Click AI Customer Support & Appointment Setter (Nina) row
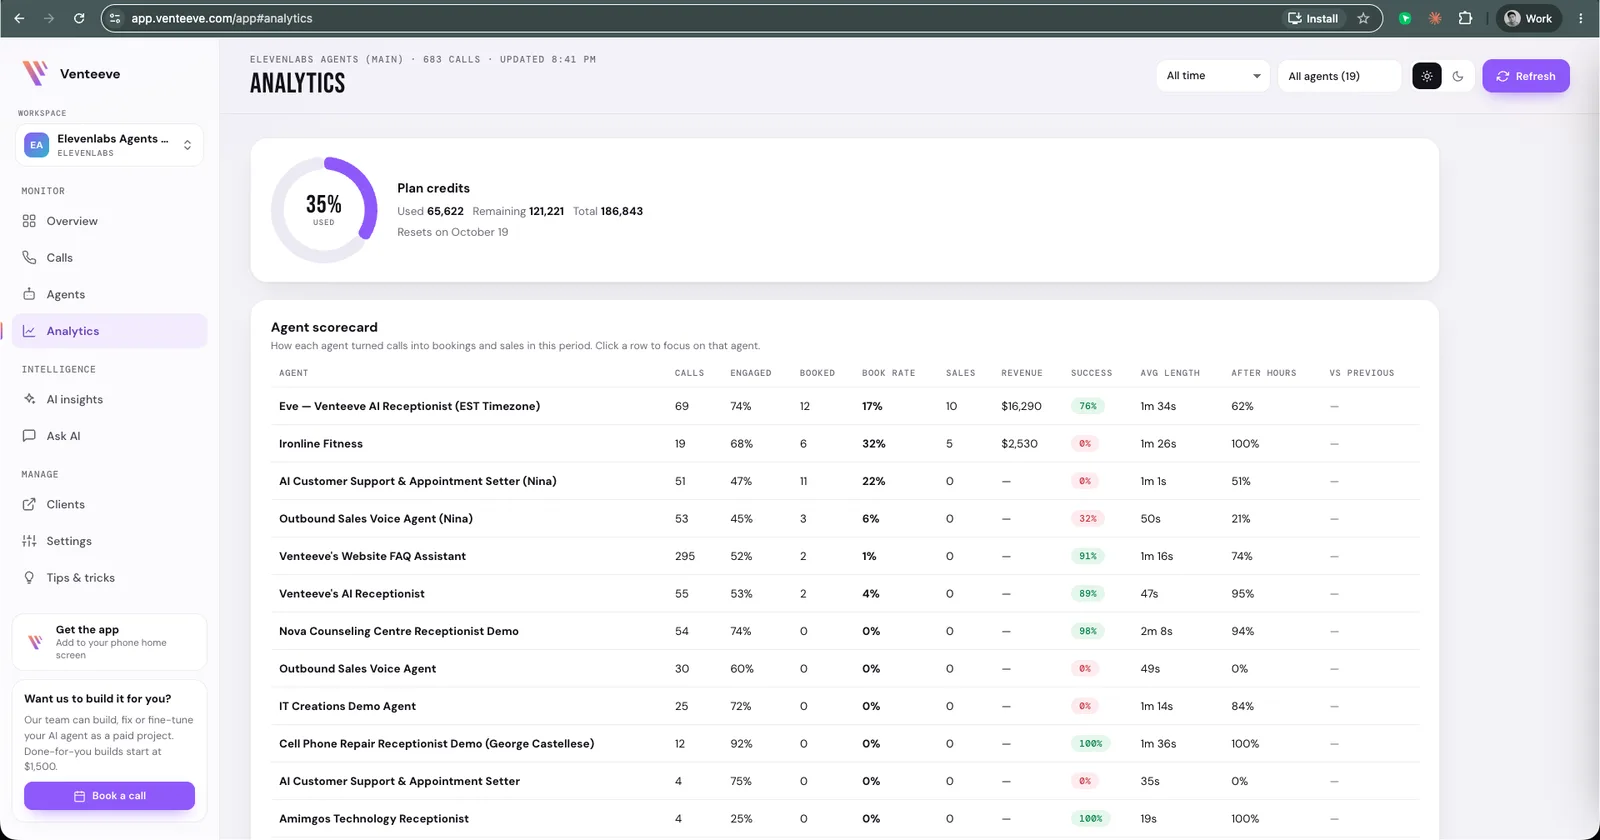Viewport: 1600px width, 840px height. 845,481
